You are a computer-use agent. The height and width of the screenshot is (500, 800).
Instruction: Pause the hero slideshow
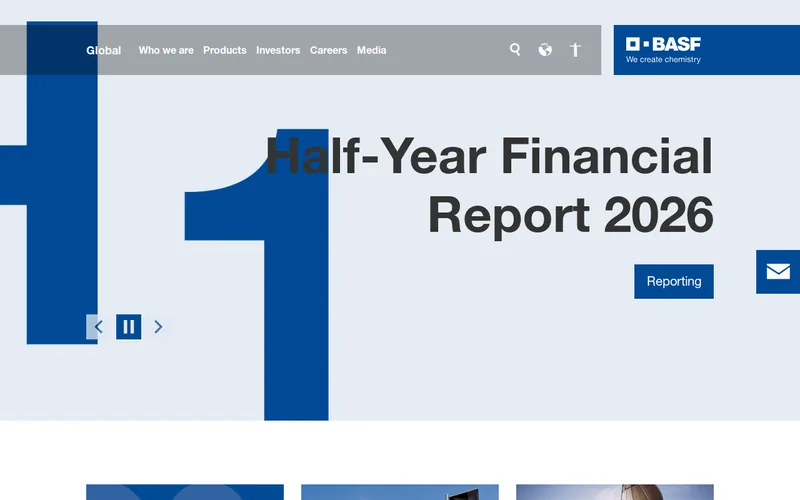click(x=129, y=327)
